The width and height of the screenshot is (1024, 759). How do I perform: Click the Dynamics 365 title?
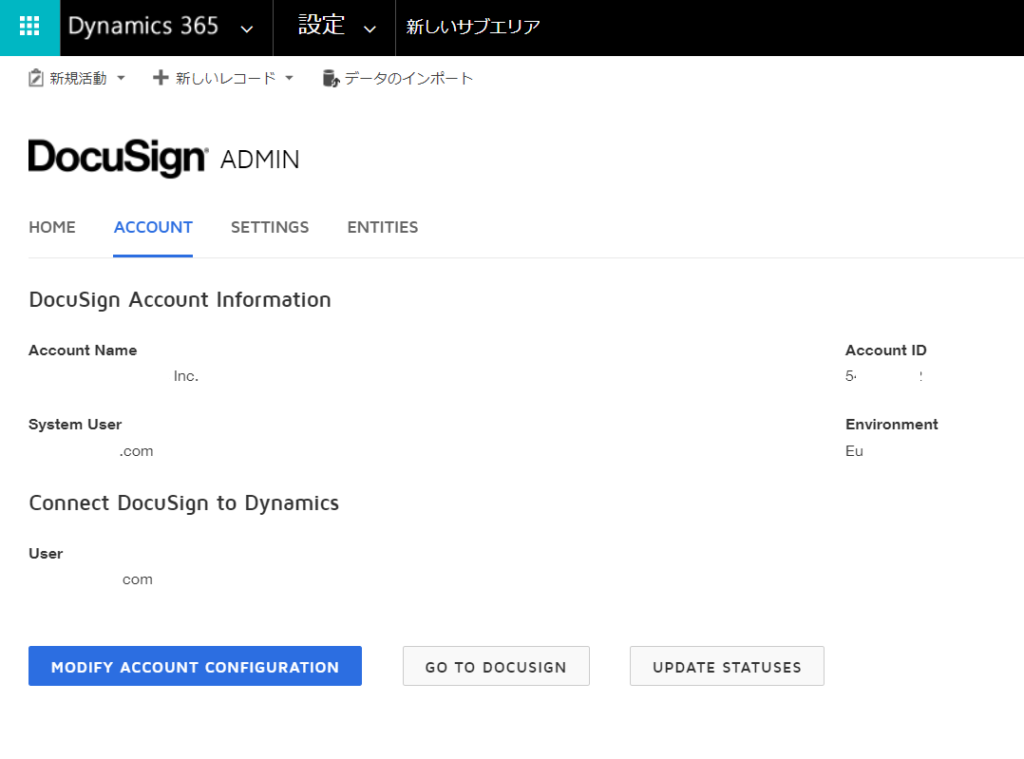(143, 26)
